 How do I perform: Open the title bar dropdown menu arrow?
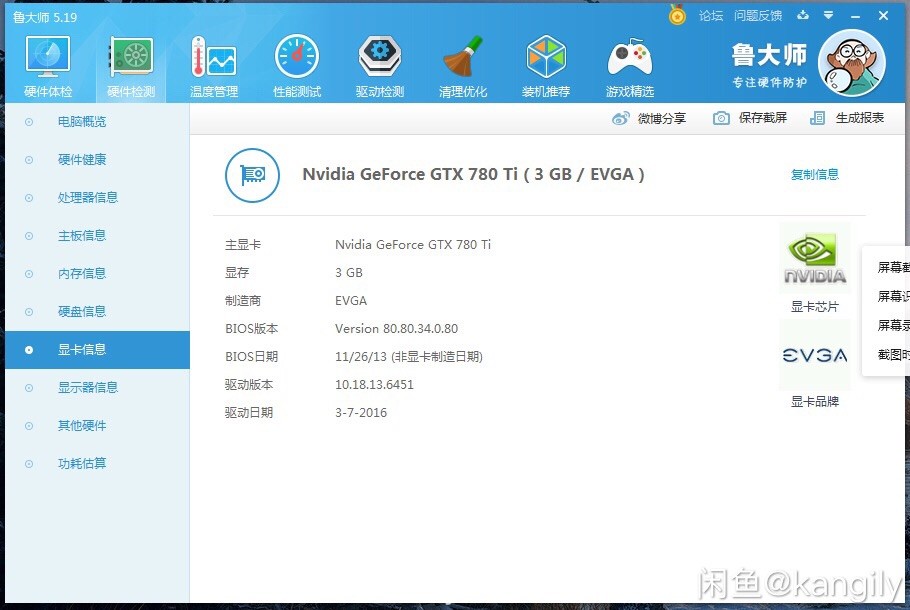pyautogui.click(x=829, y=15)
